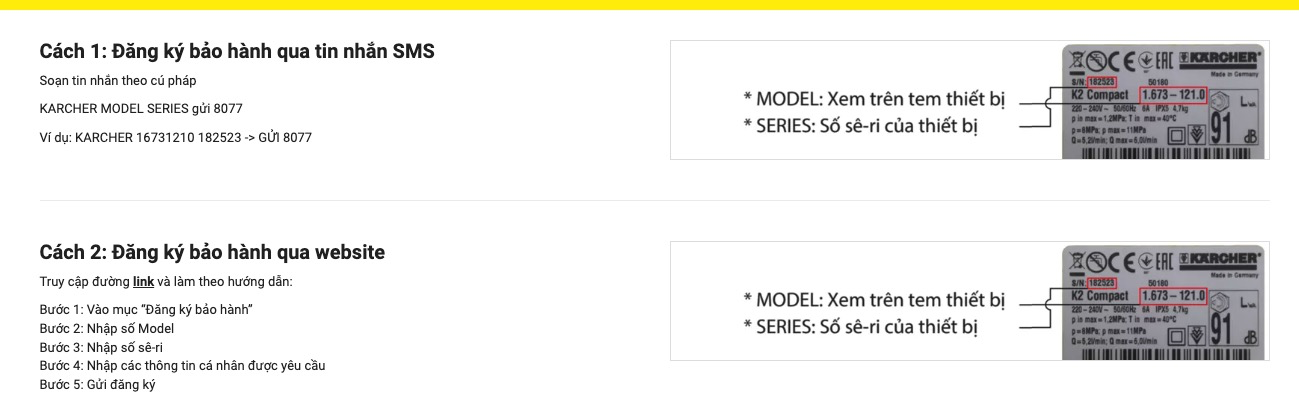
Task: Click the red-boxed serial number 182523 in the SMS image
Action: (1101, 83)
